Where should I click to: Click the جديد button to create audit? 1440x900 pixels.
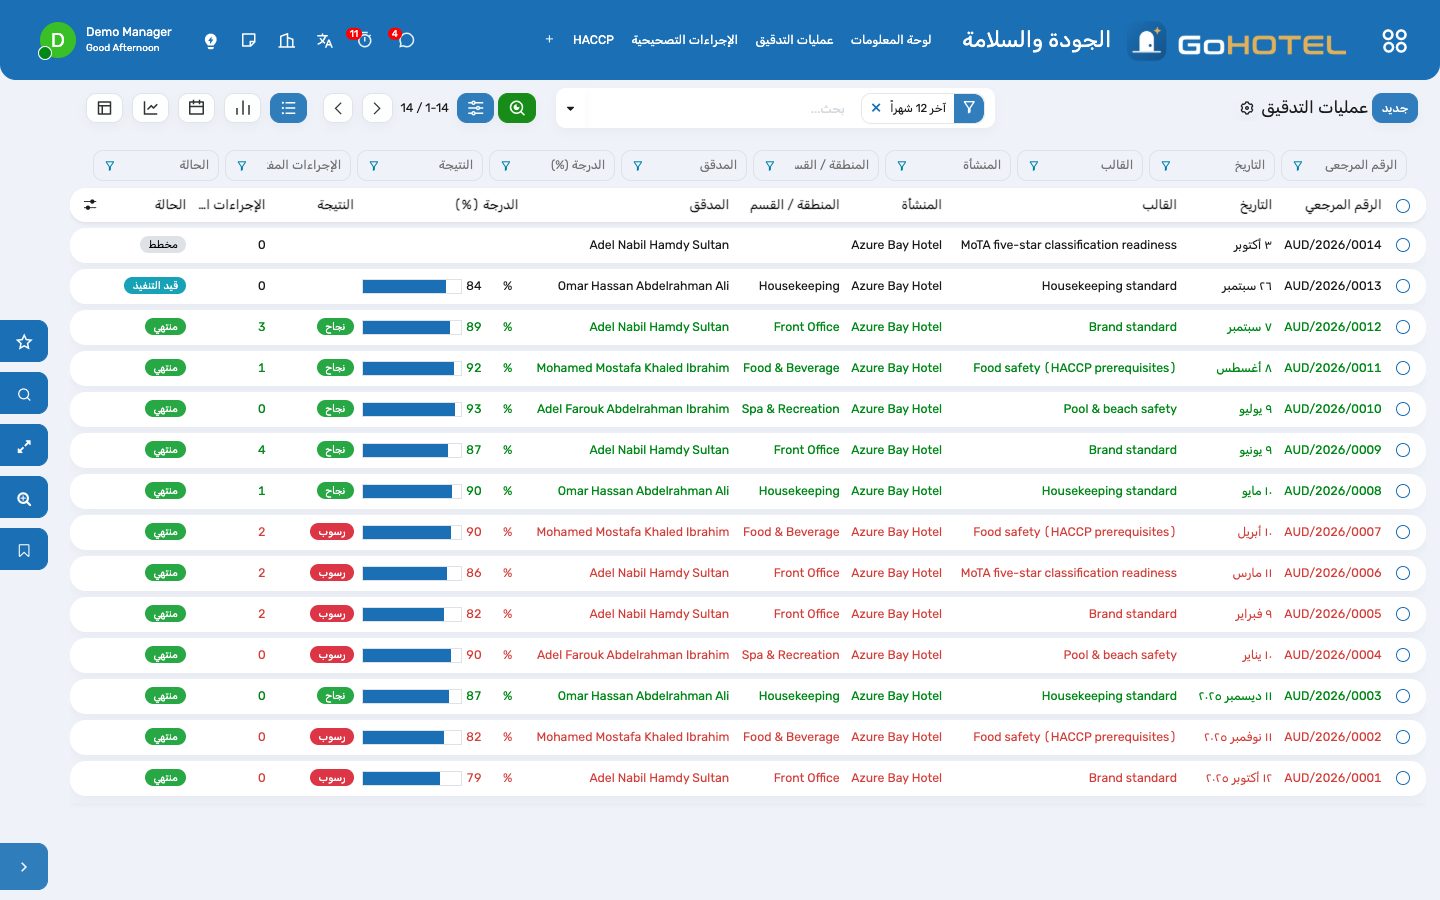point(1395,108)
